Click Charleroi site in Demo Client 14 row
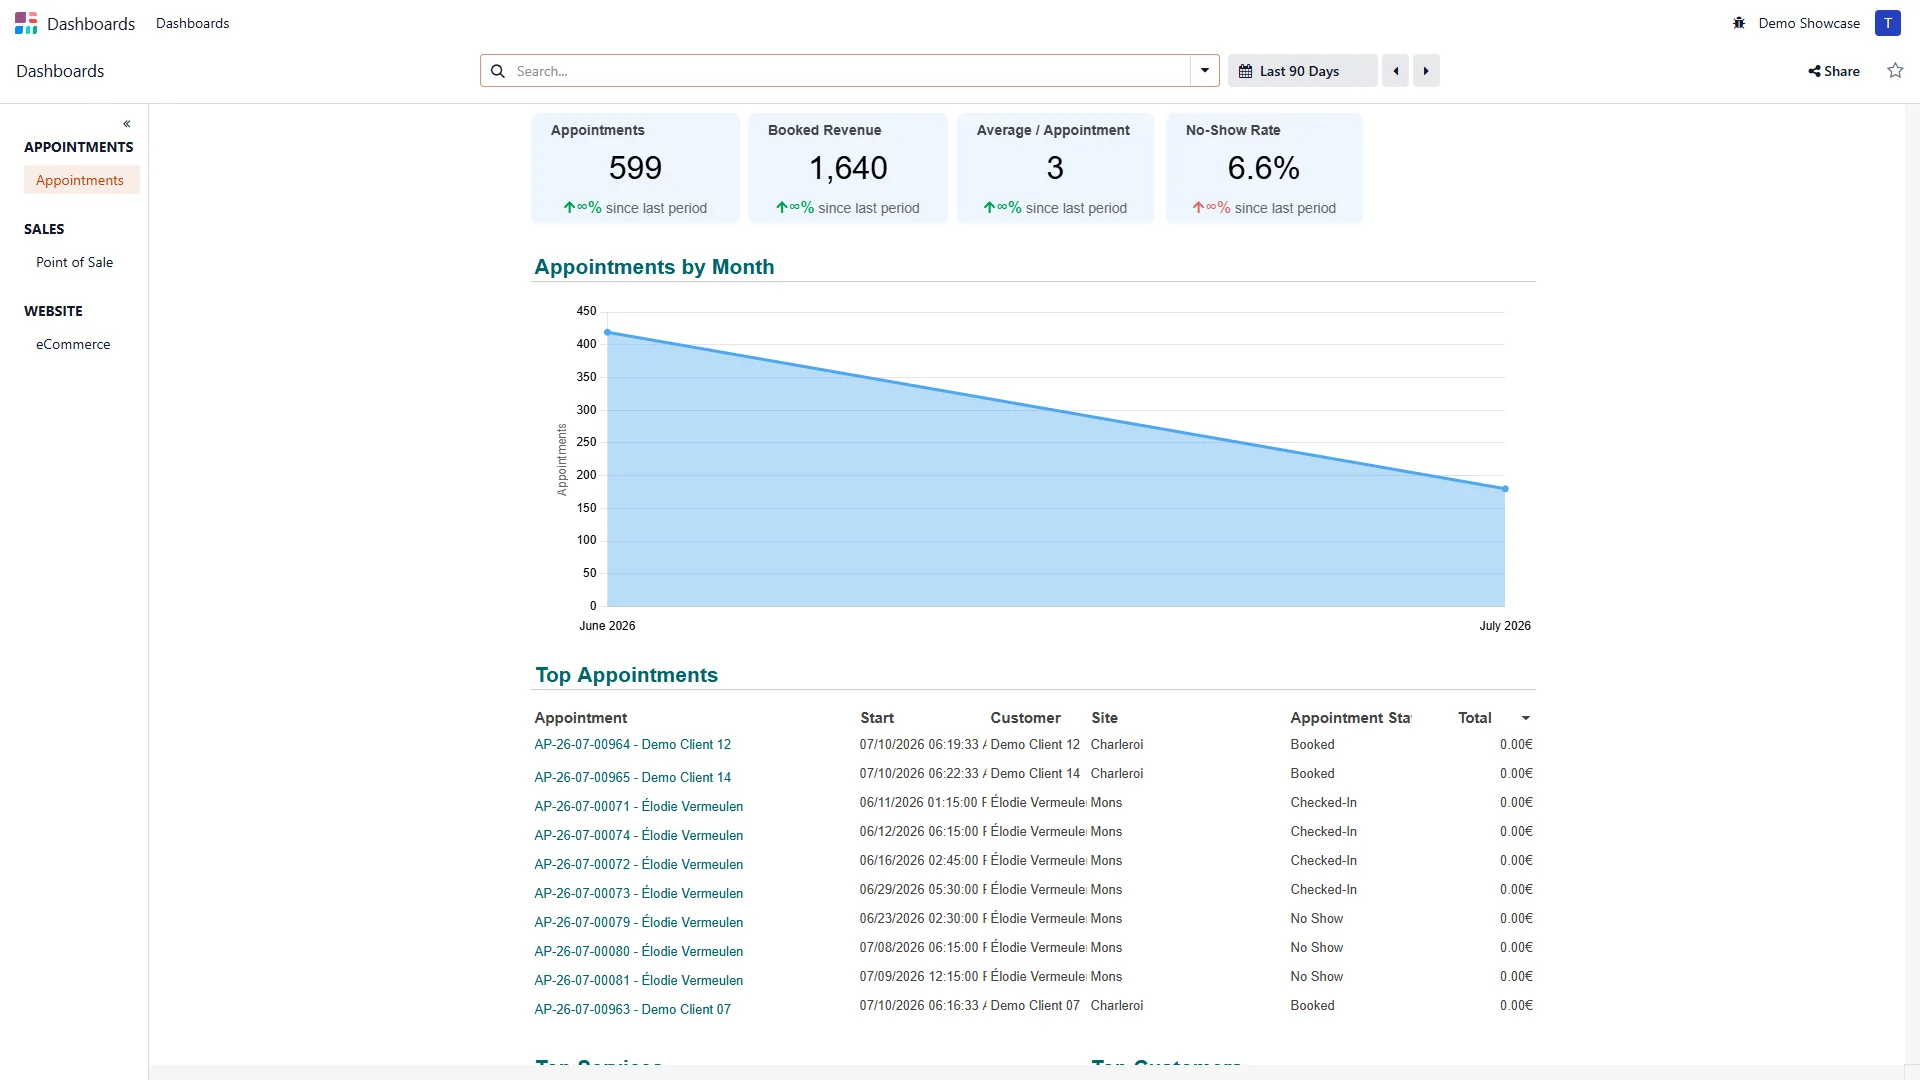 coord(1116,774)
